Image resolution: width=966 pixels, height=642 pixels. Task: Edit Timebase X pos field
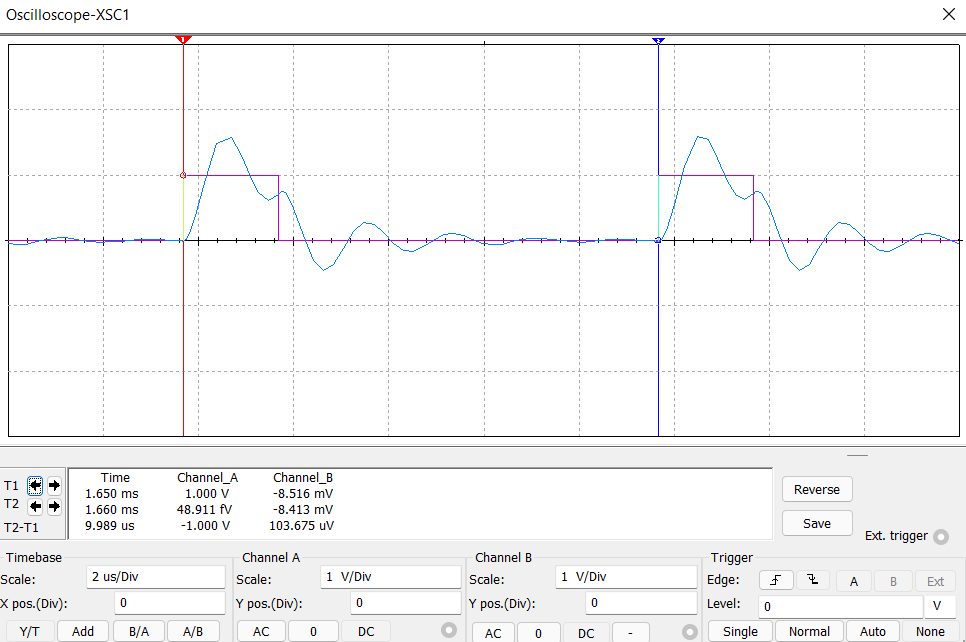(x=170, y=603)
